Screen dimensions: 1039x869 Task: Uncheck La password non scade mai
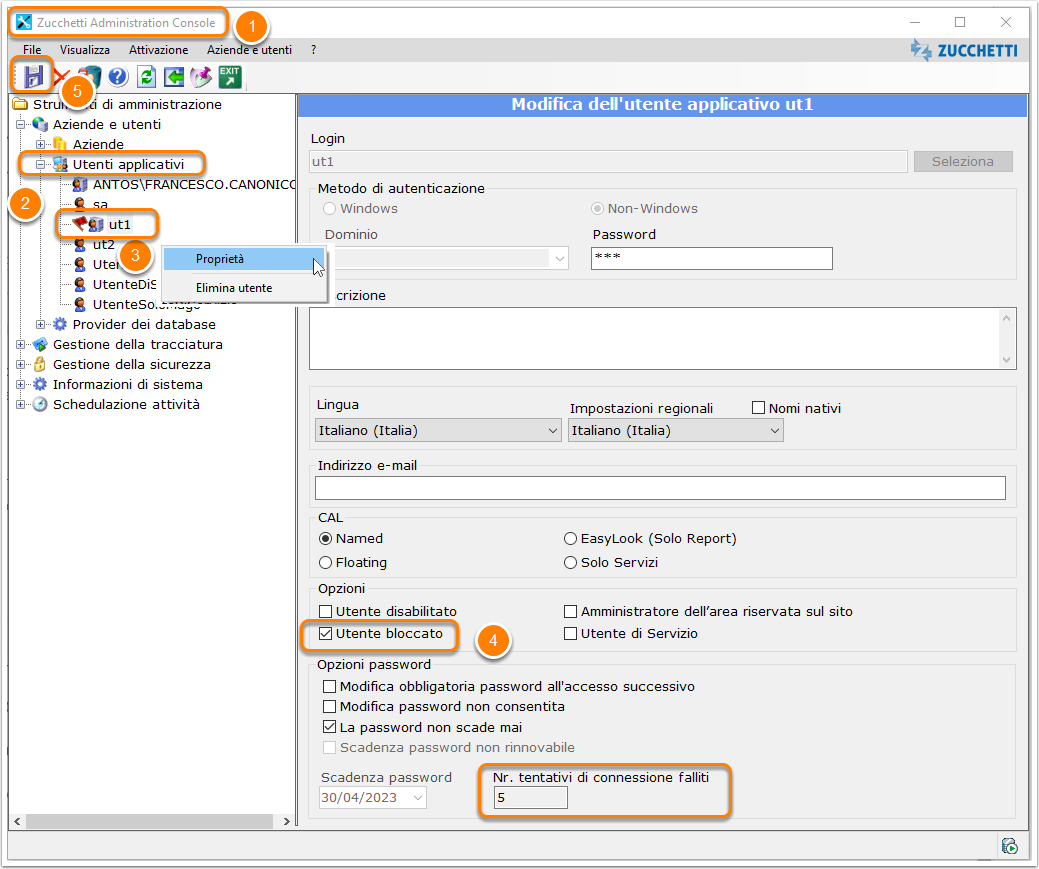tap(329, 727)
